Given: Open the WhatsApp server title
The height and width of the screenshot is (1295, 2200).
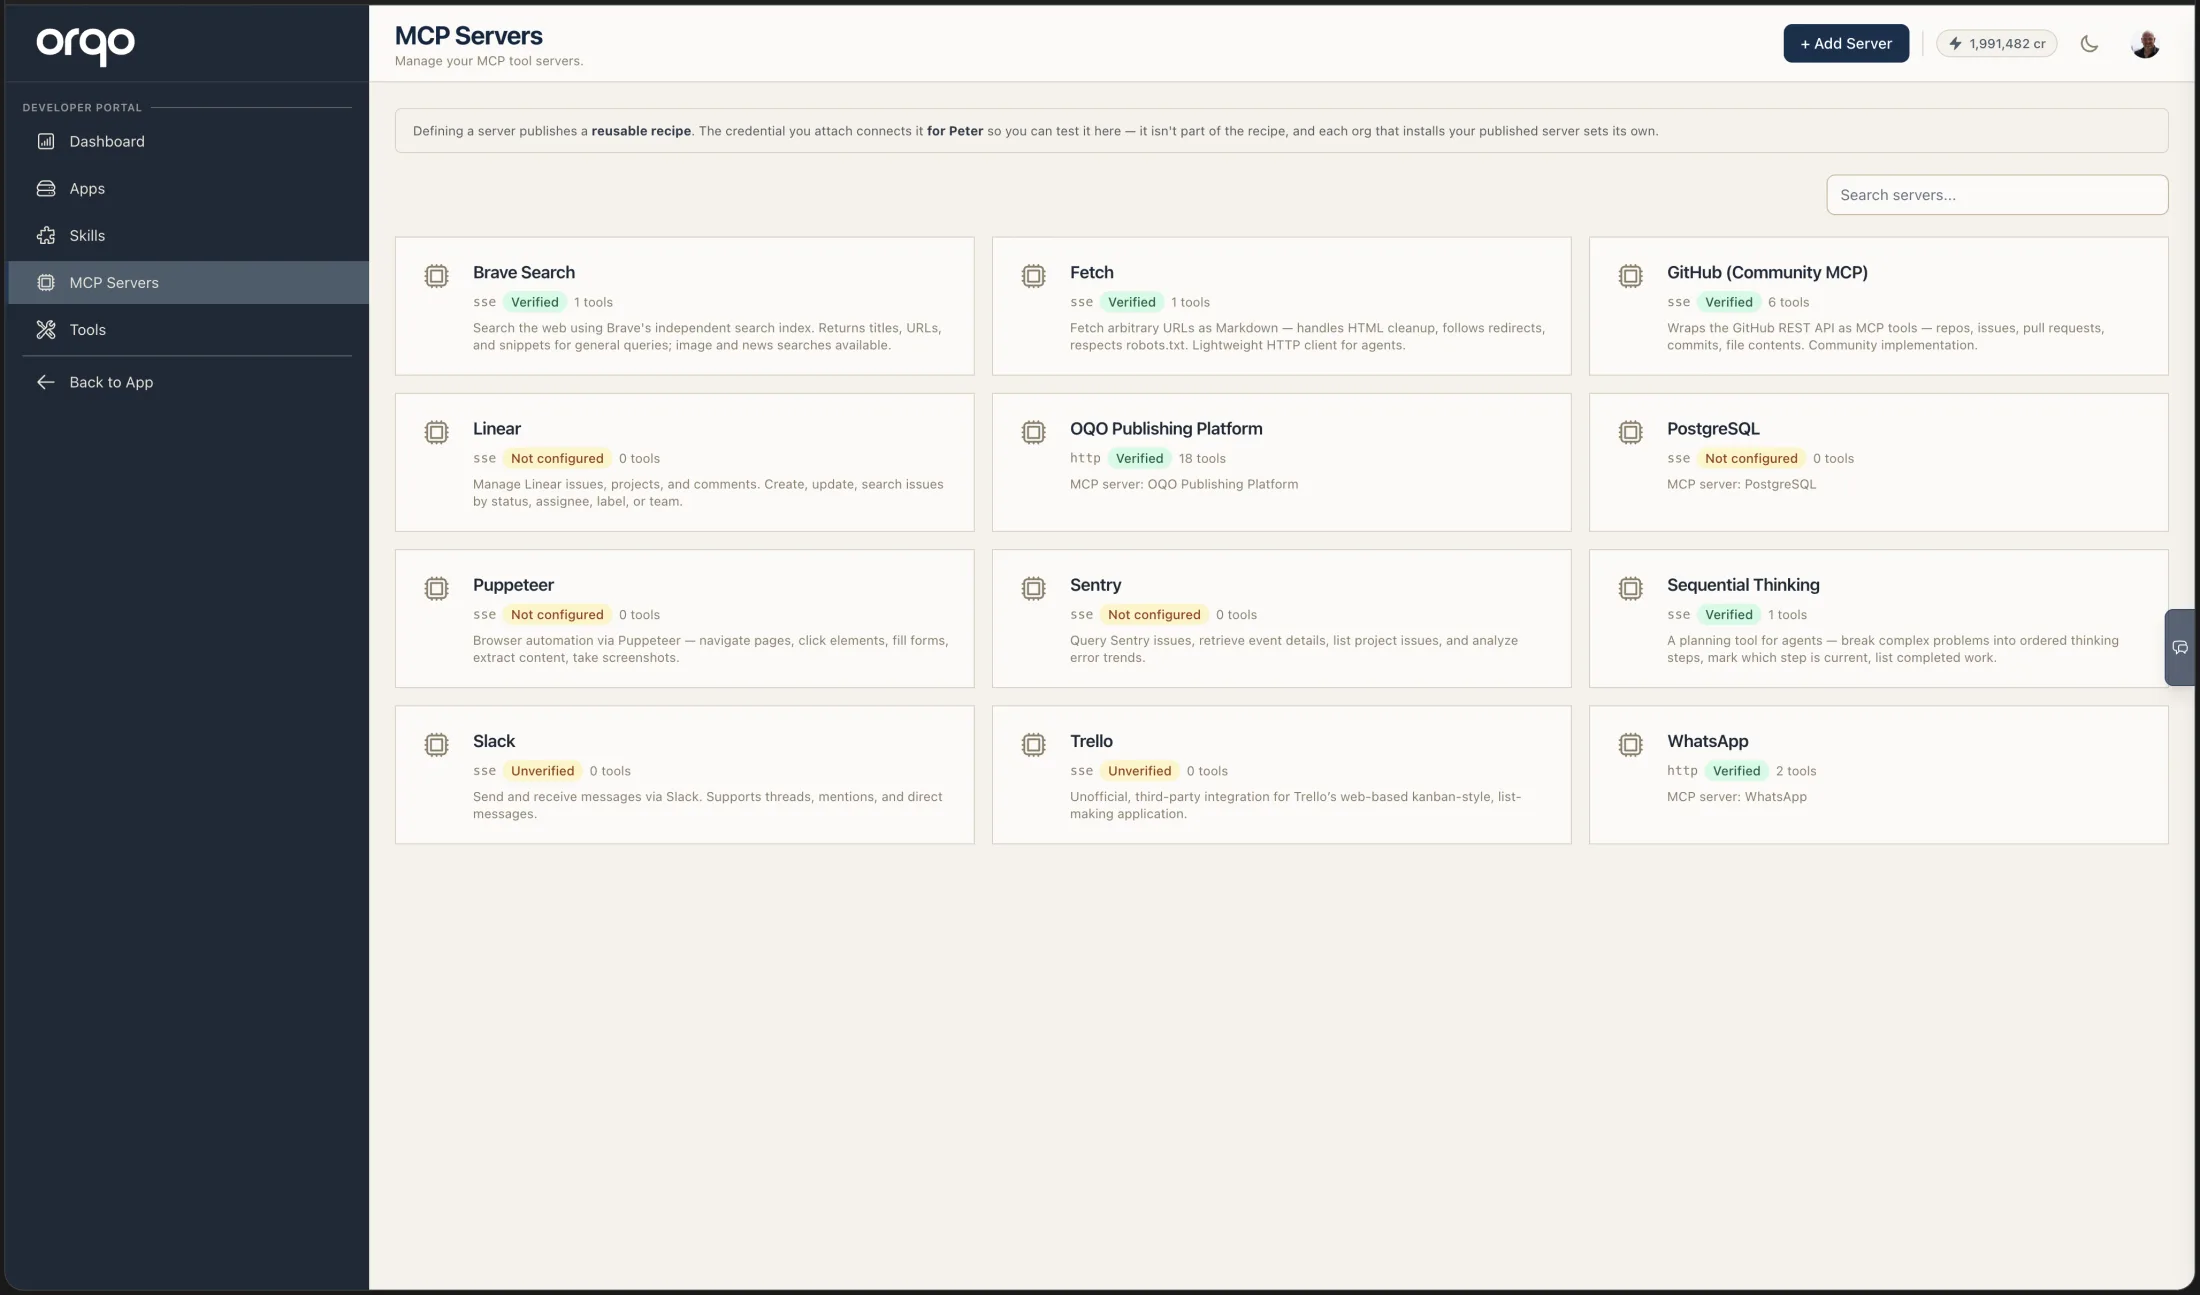Looking at the screenshot, I should pos(1707,741).
